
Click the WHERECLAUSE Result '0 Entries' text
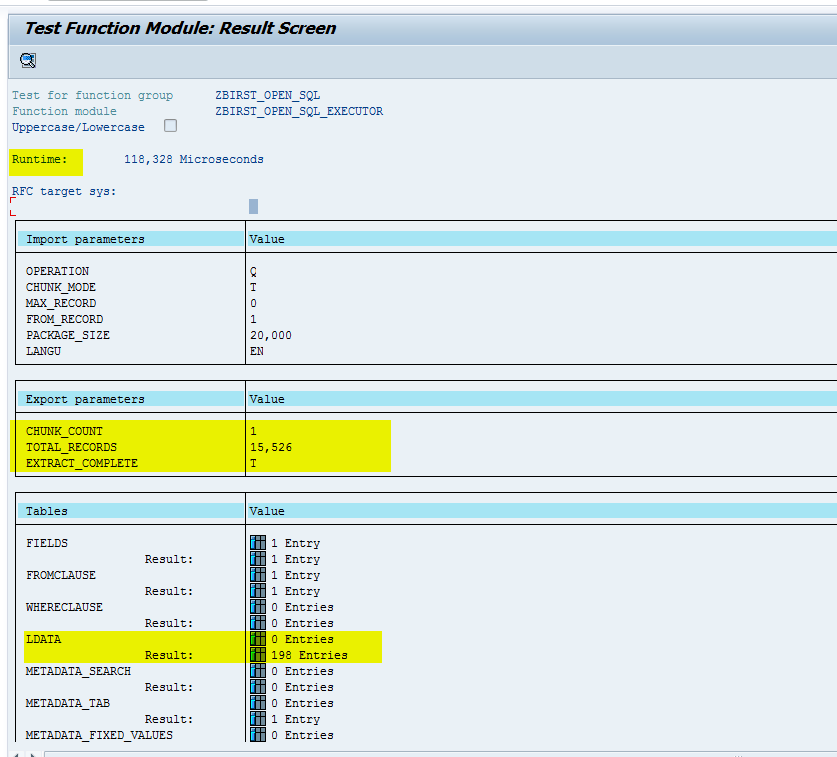(x=302, y=623)
